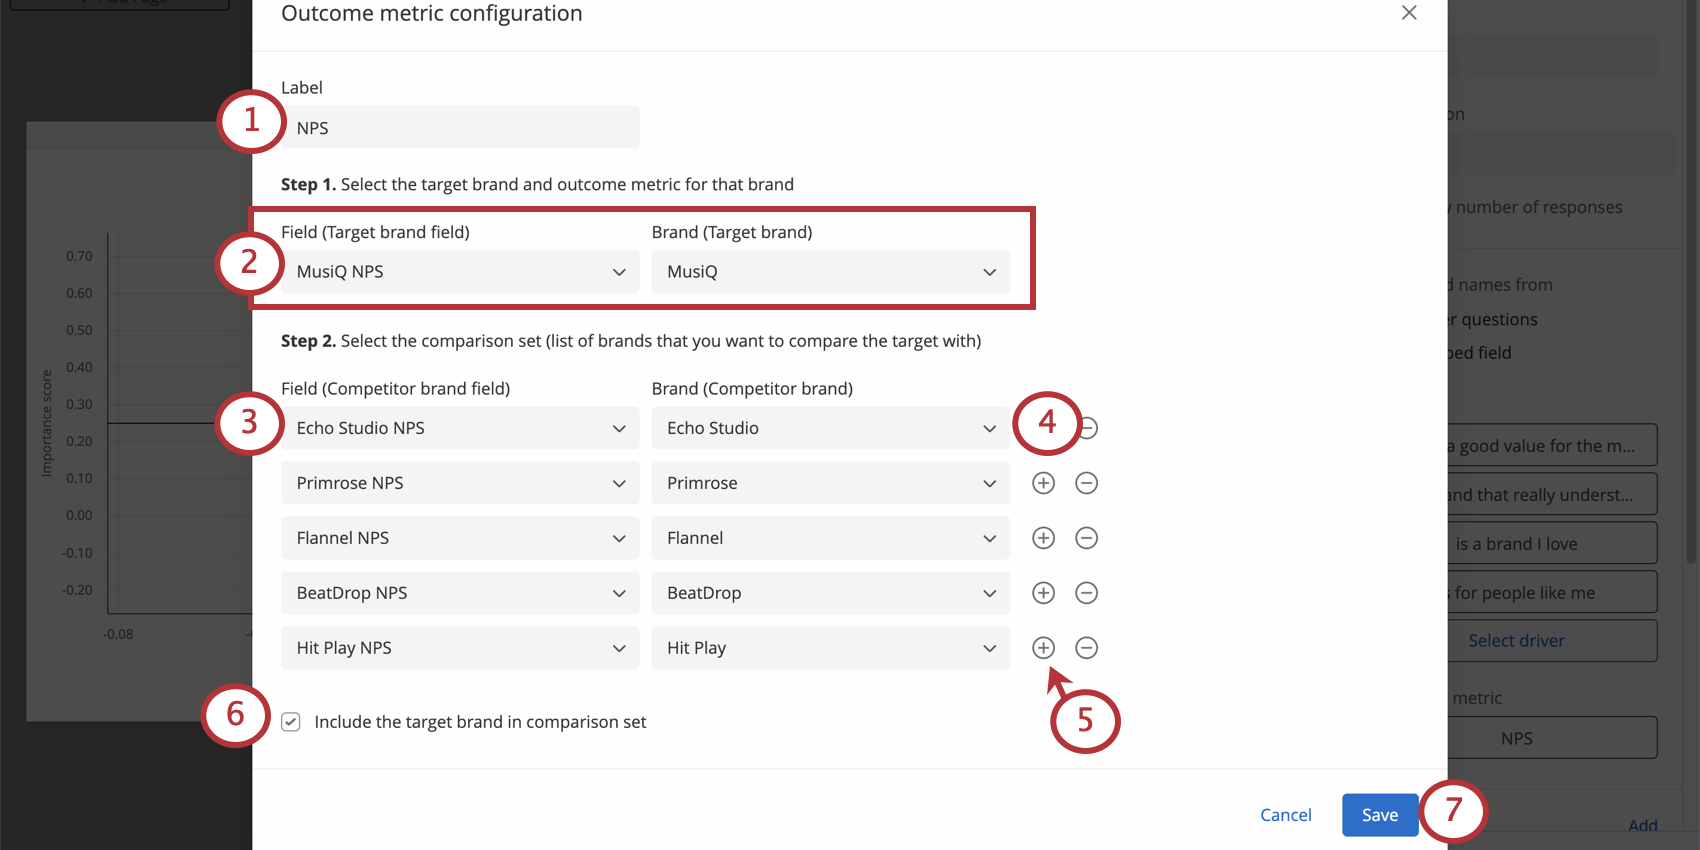Remove the Primrose comparison row

(1087, 482)
